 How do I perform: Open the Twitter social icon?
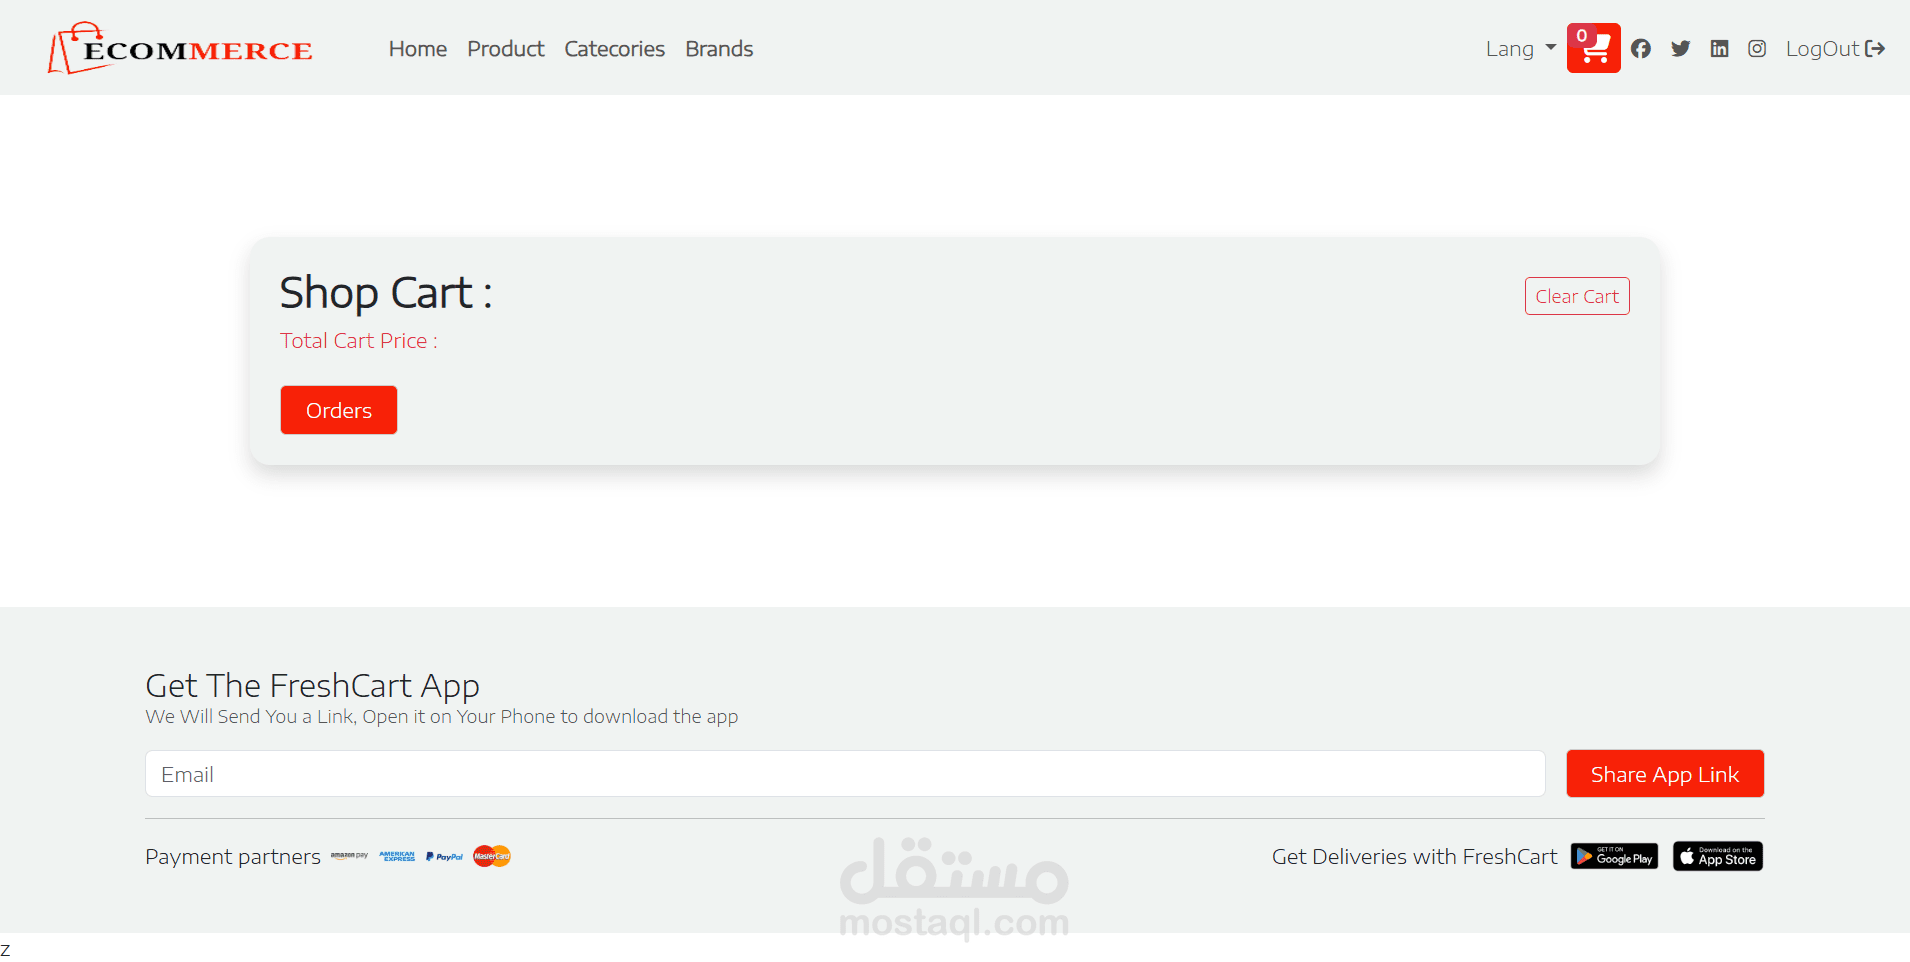1681,49
